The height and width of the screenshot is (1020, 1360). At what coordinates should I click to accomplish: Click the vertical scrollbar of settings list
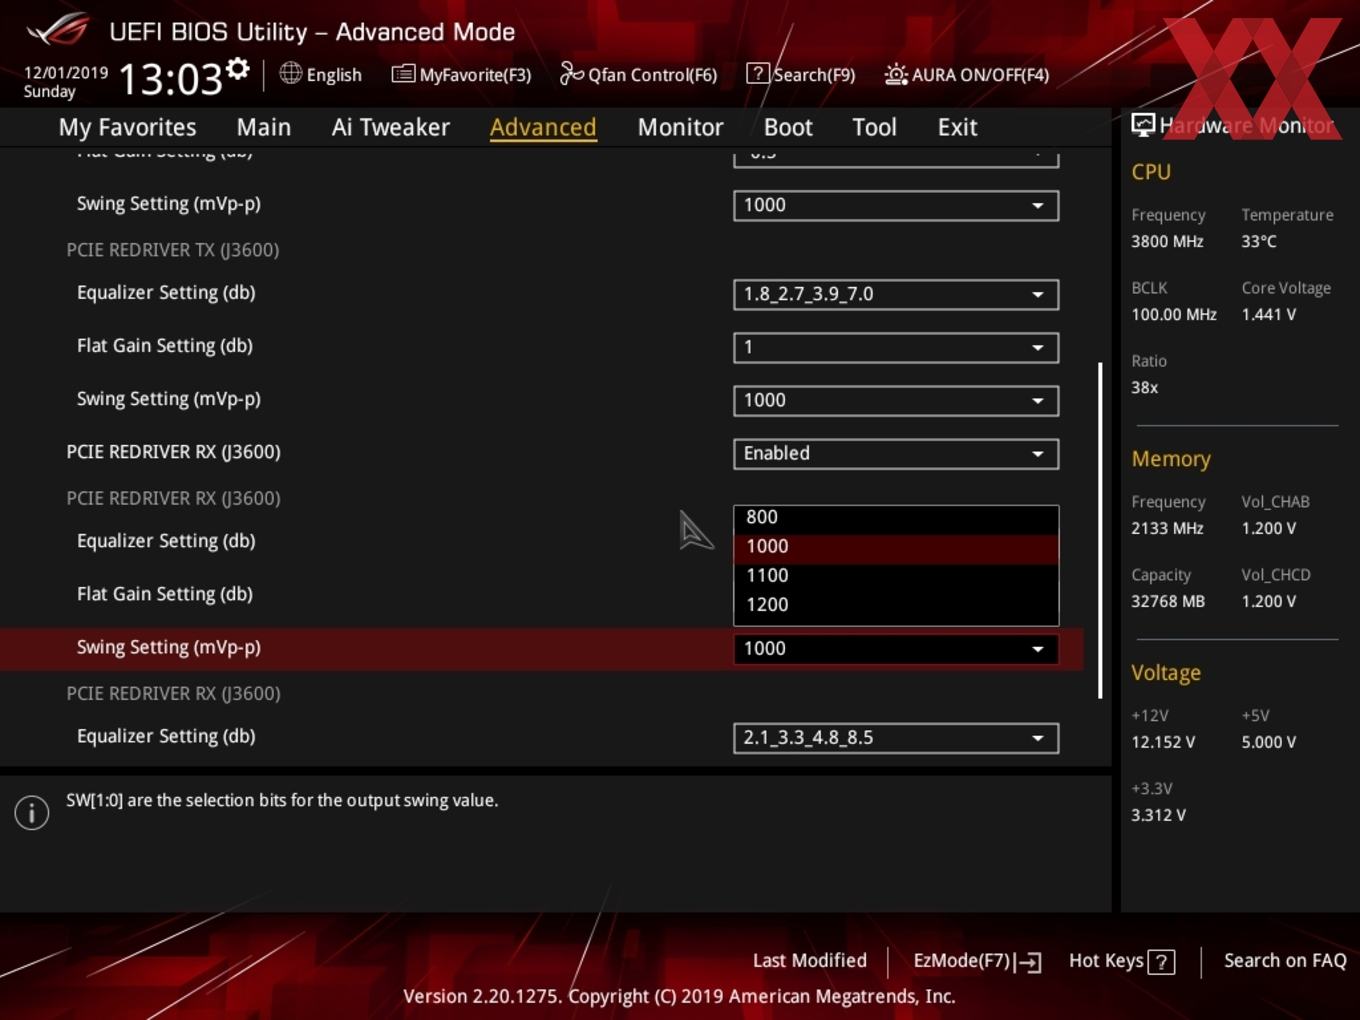click(1100, 530)
